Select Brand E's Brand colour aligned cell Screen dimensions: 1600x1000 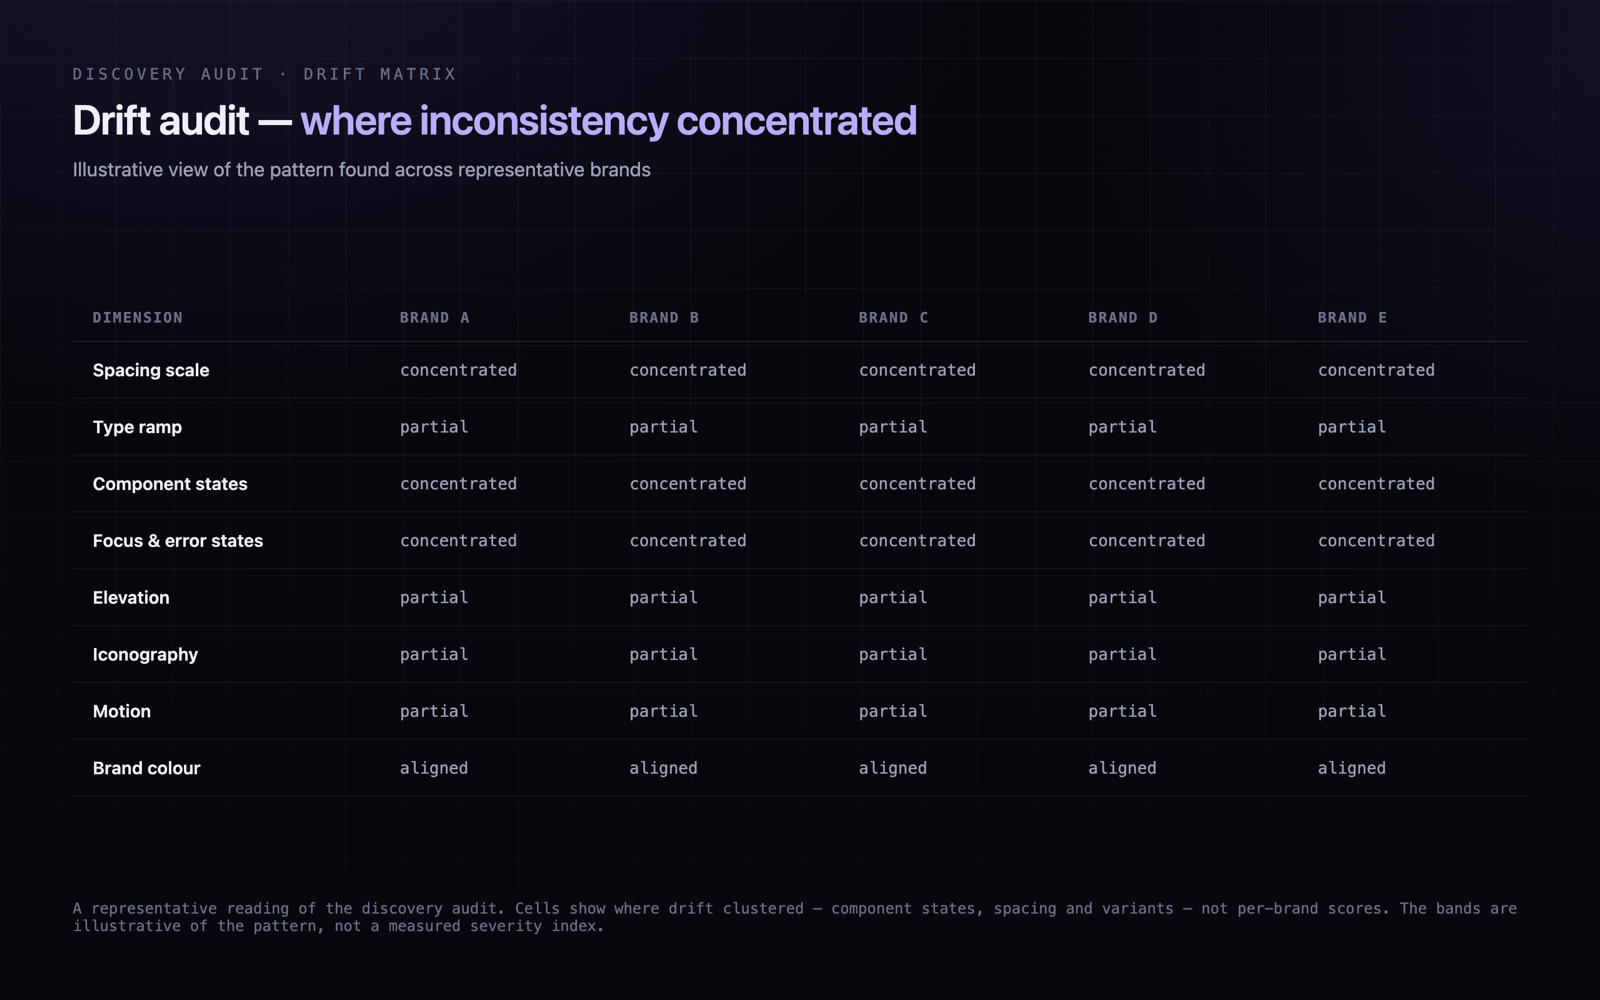coord(1351,769)
